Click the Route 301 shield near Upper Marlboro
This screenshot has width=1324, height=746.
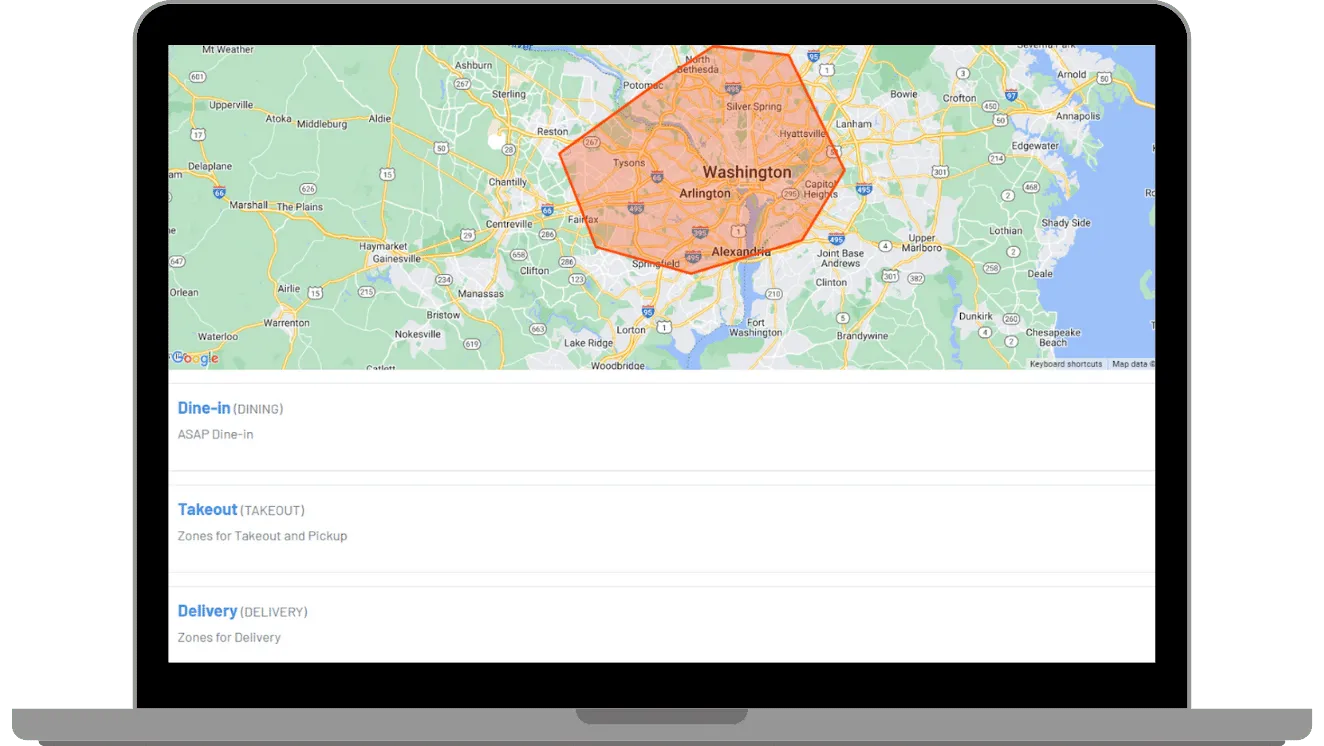click(x=891, y=276)
